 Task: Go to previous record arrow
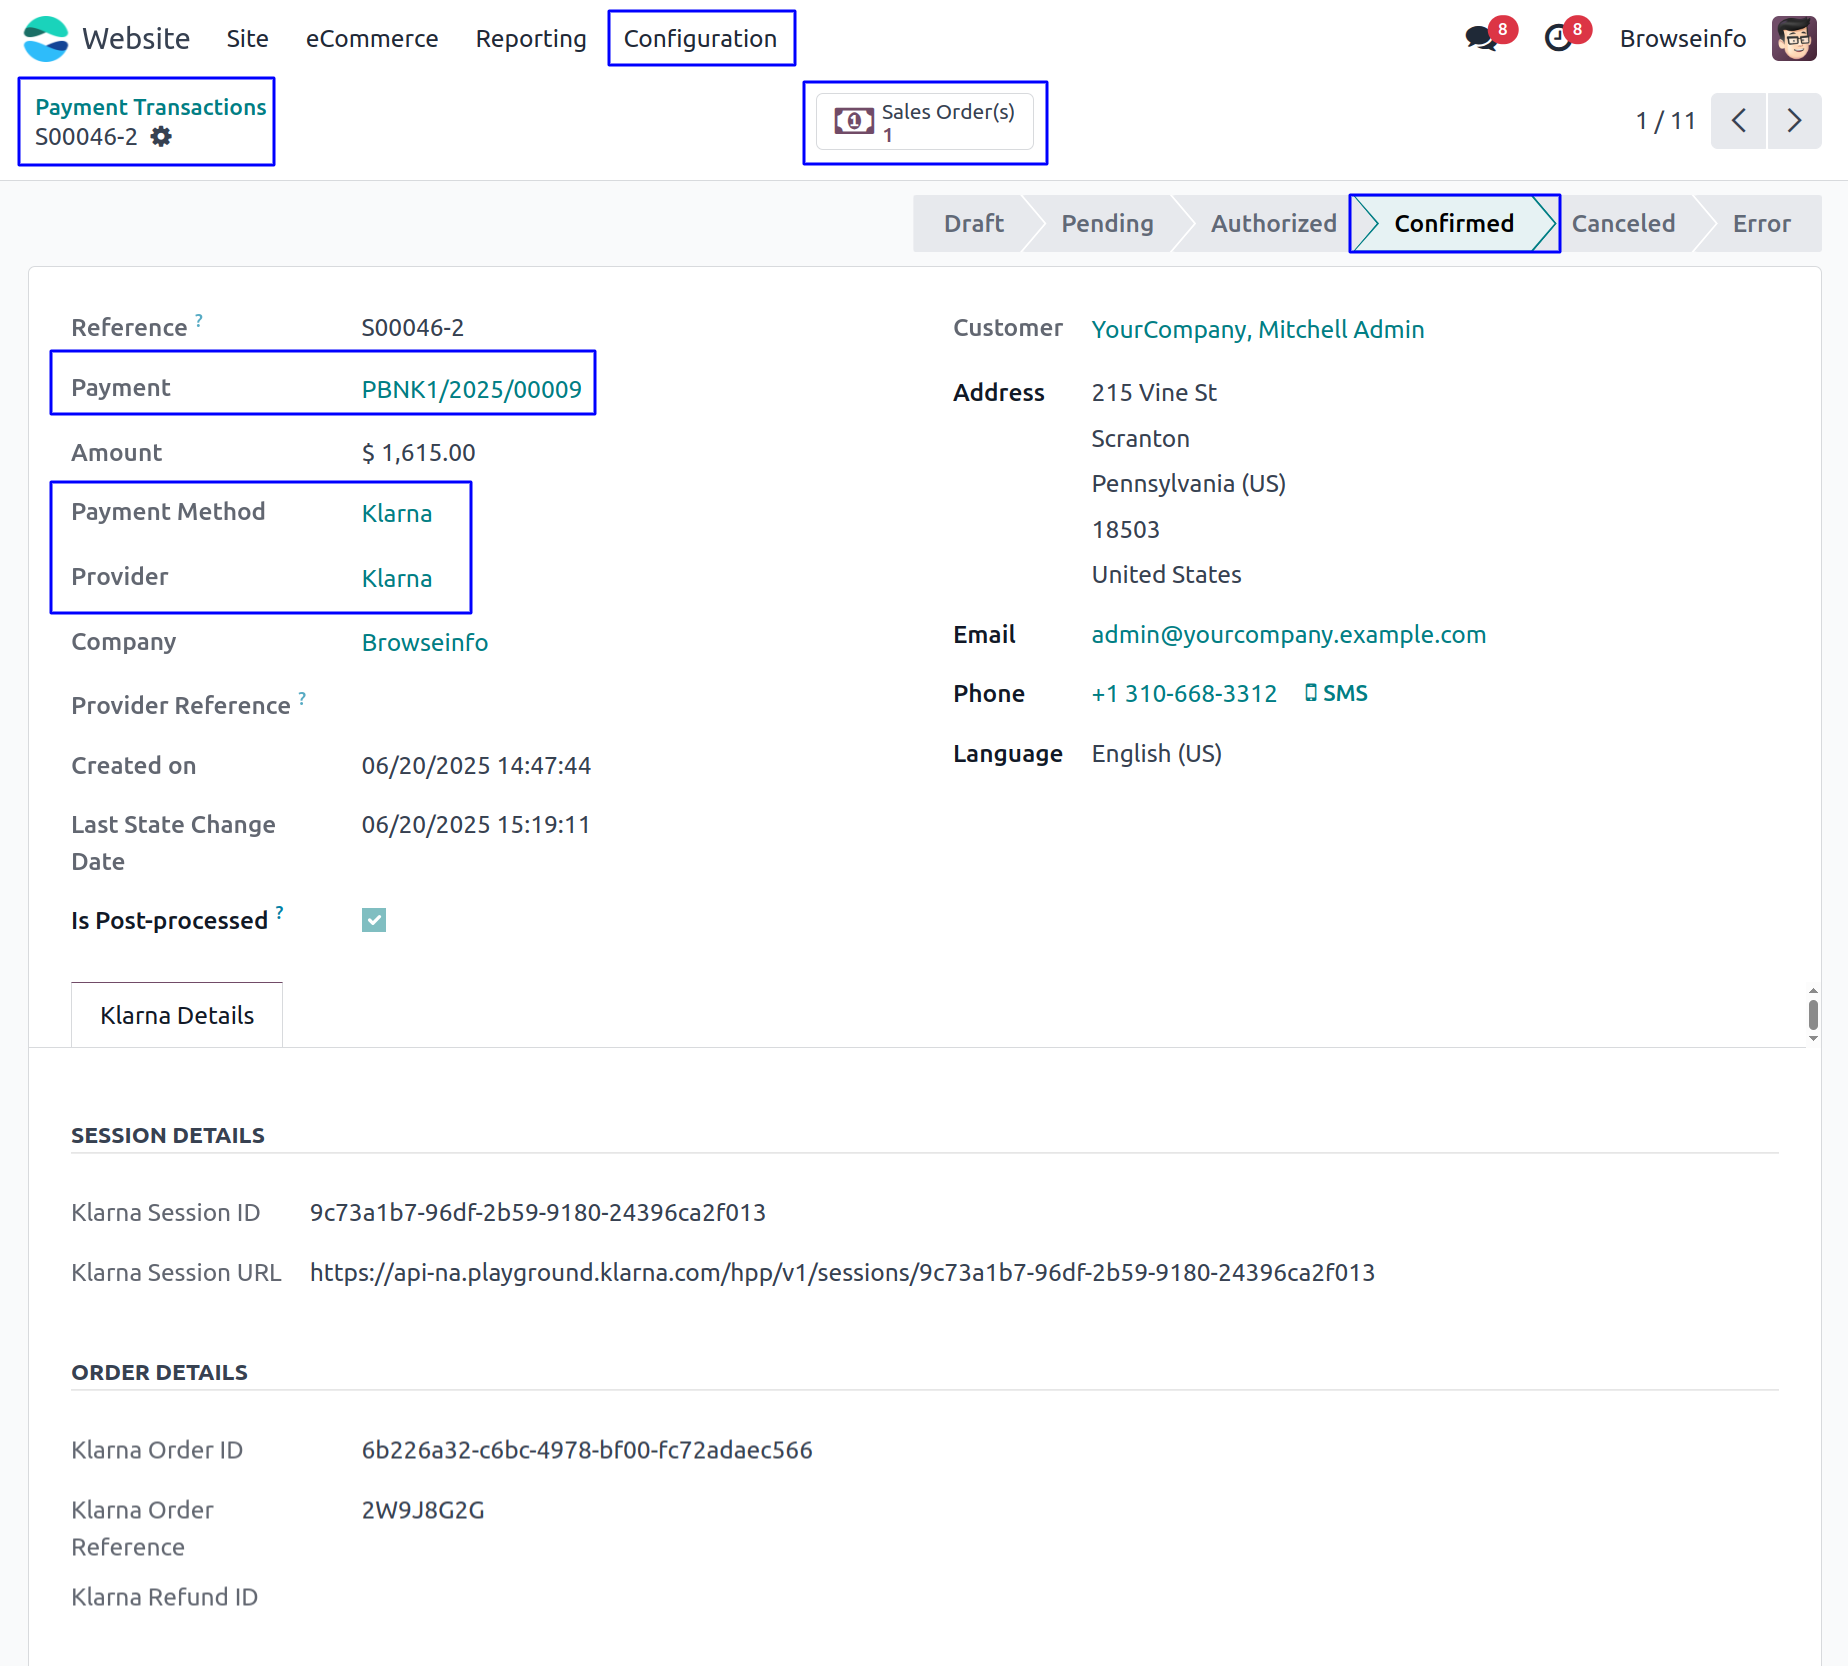coord(1738,121)
